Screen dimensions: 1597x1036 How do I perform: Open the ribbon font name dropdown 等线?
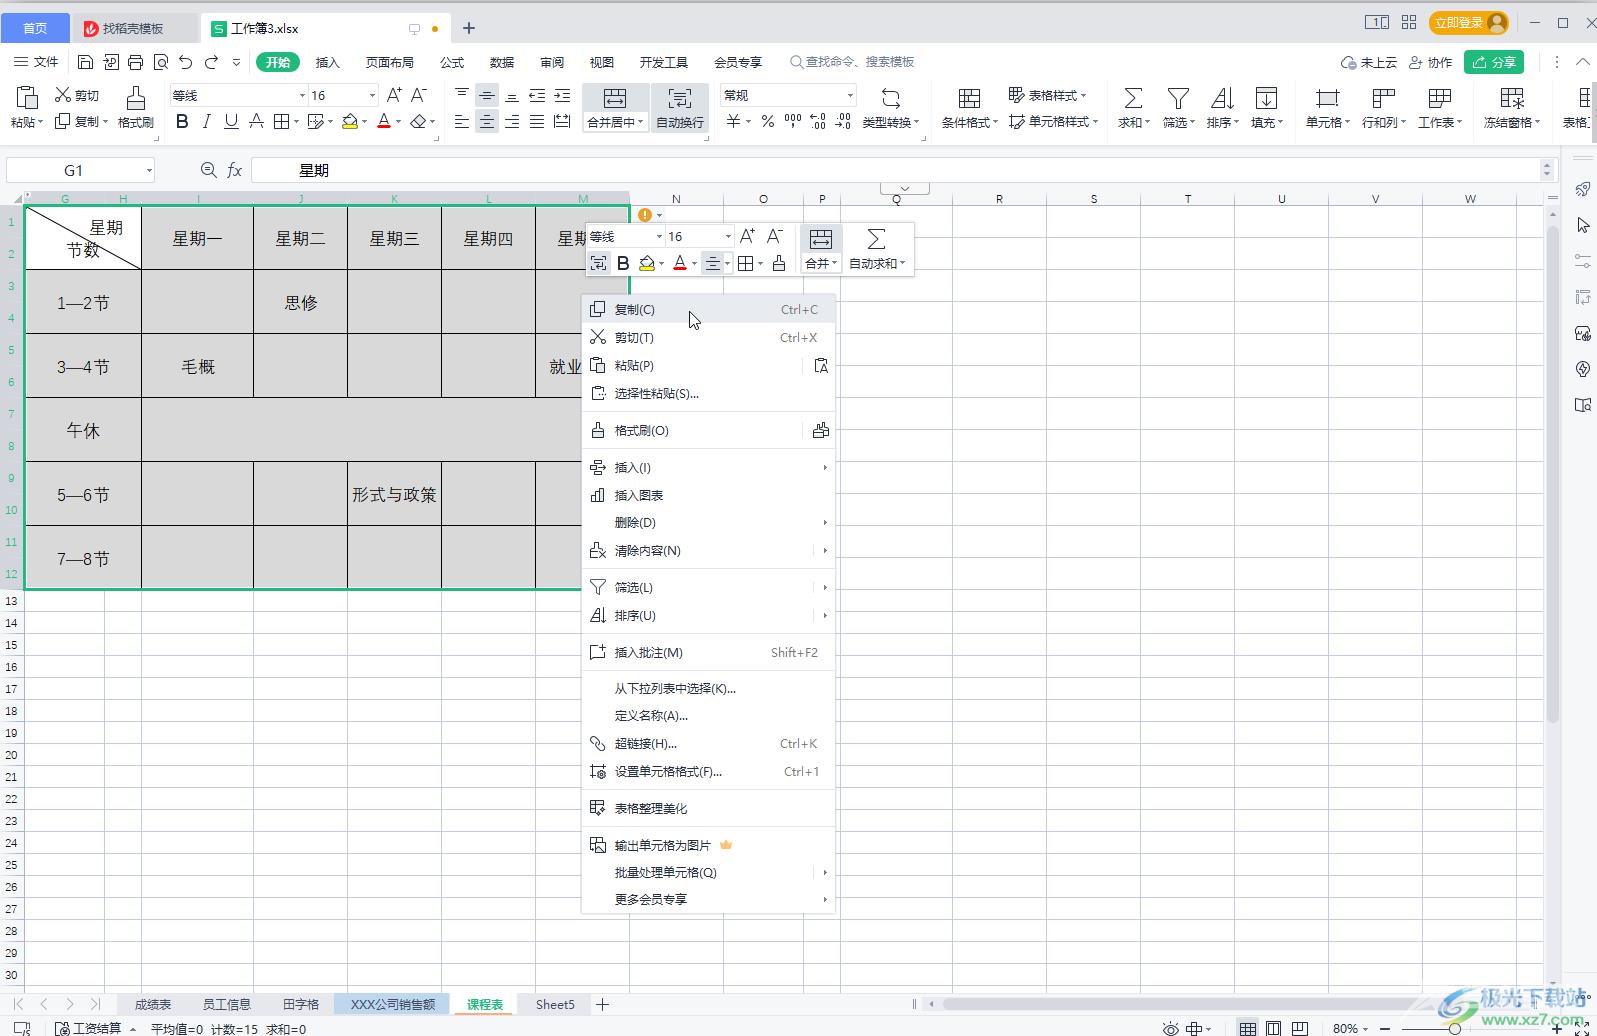tap(302, 95)
